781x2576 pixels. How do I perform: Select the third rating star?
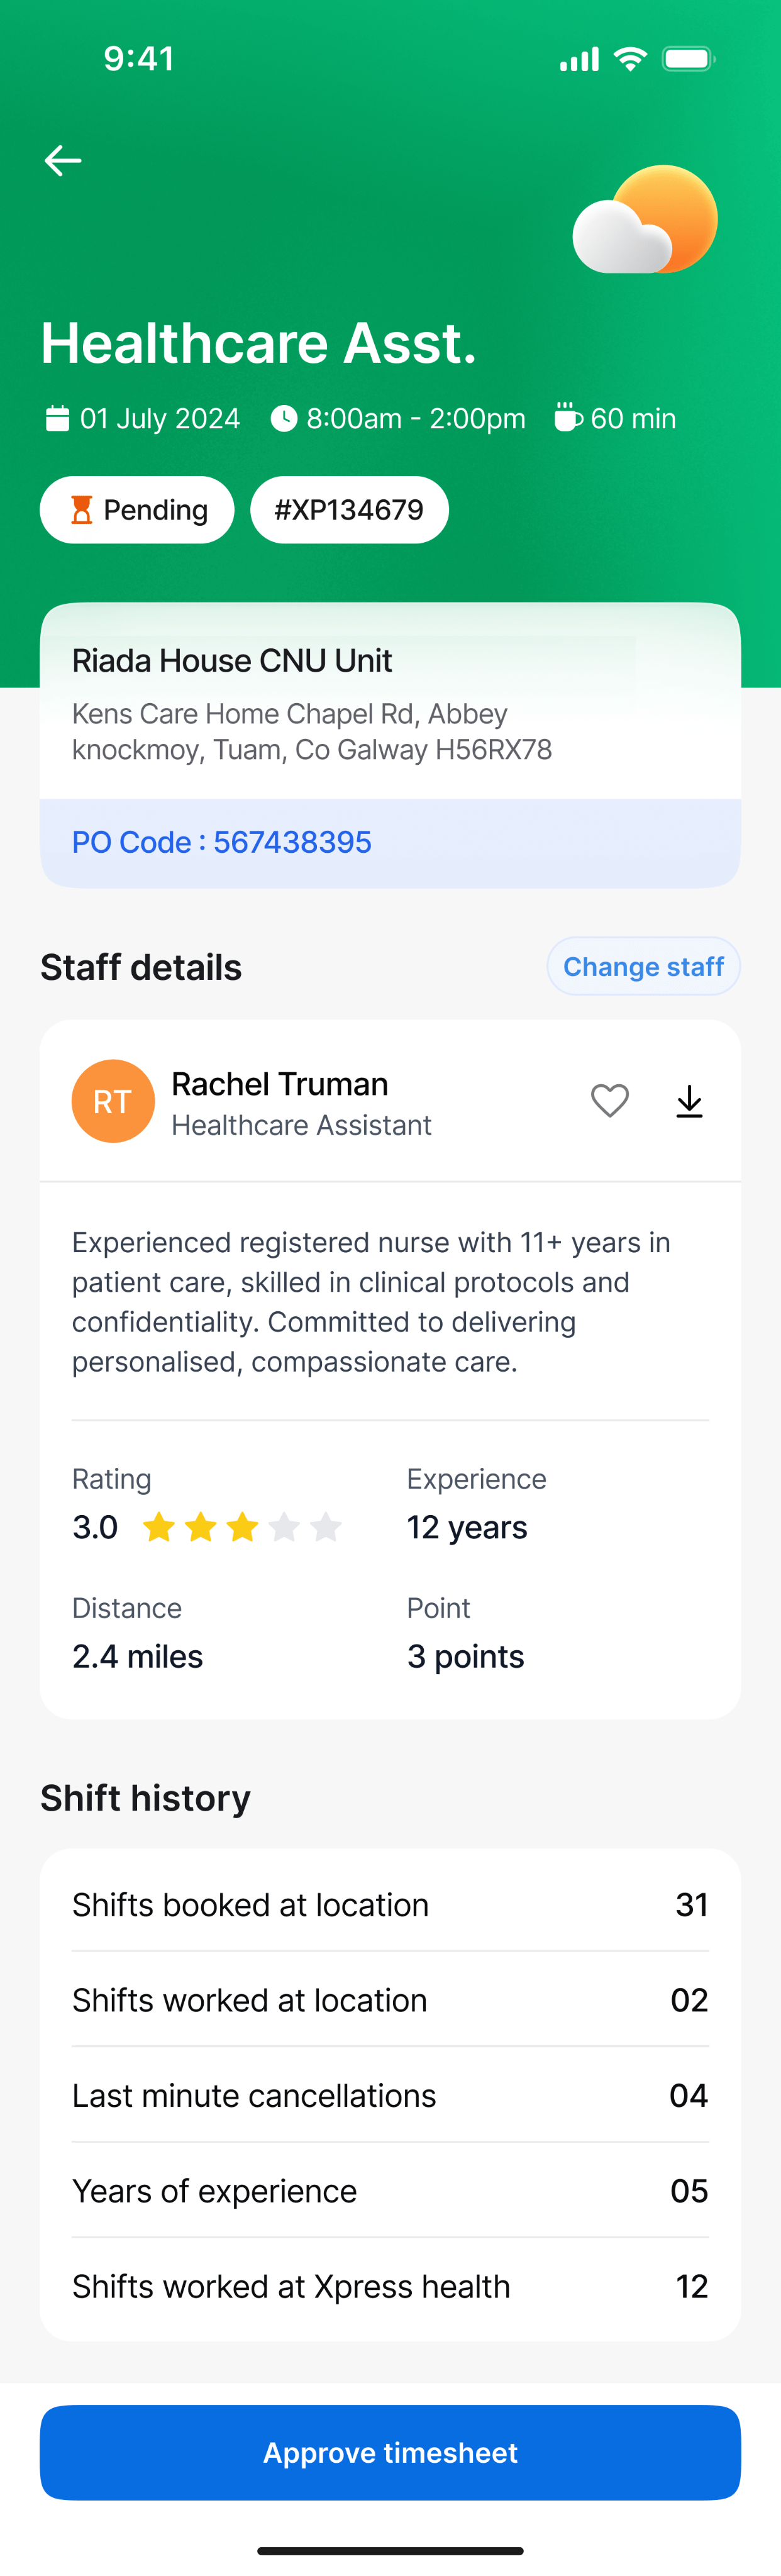[242, 1527]
